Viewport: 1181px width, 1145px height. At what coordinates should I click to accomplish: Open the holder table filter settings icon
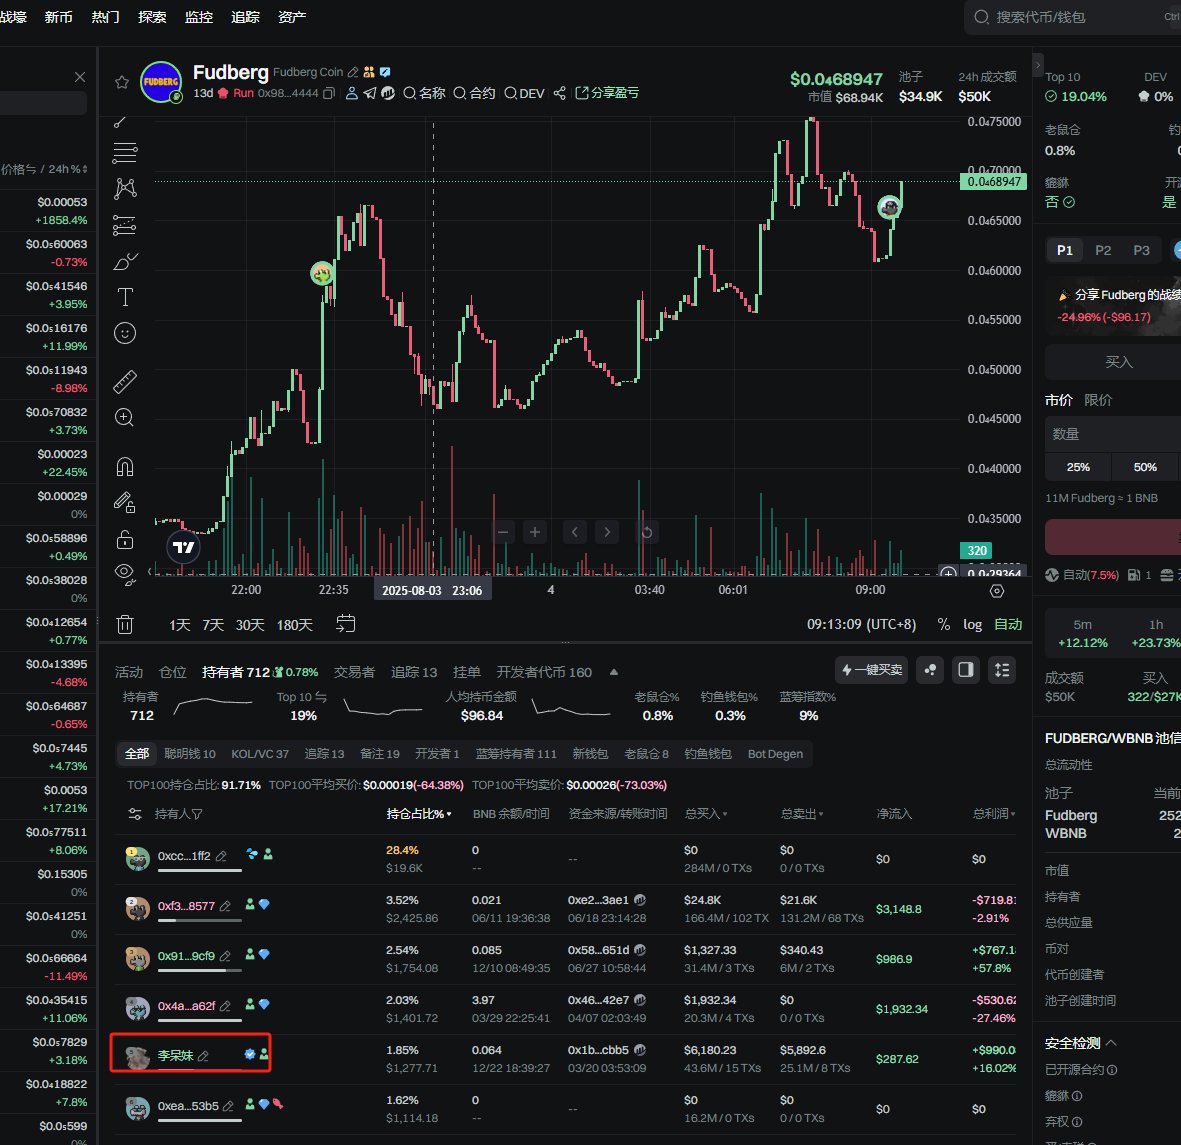coord(135,814)
